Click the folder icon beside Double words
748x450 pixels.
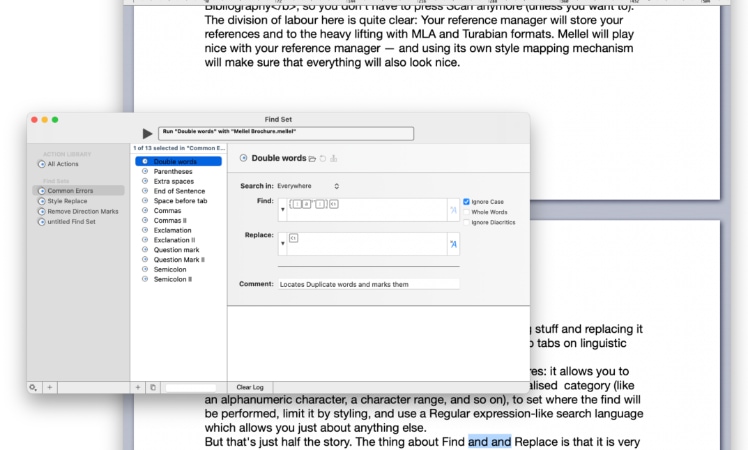click(x=312, y=159)
